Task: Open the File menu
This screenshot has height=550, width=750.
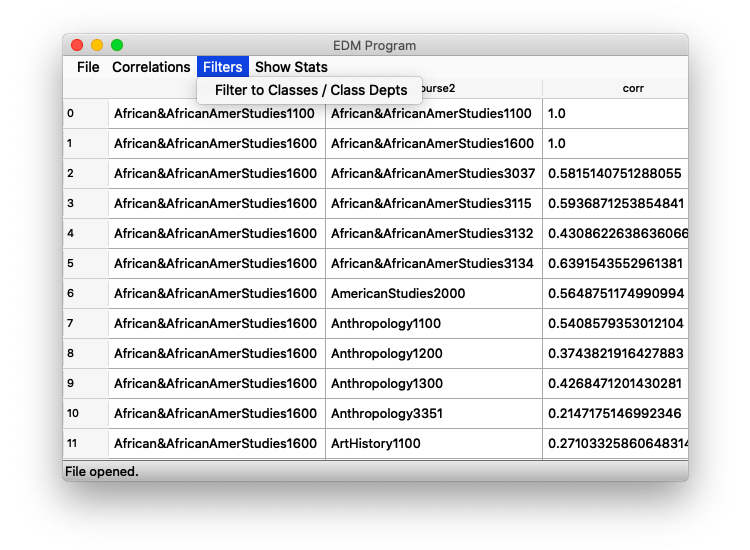Action: (x=88, y=67)
